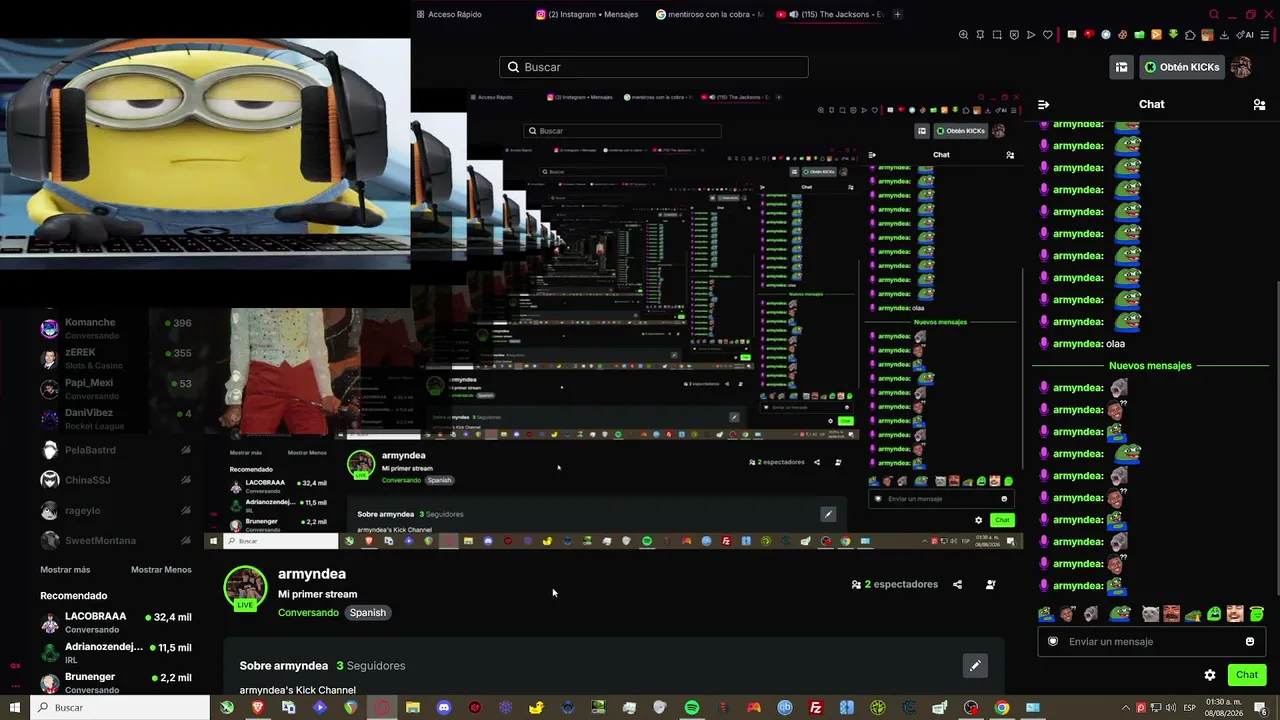Click the Nuevos mensajes divider text
Image resolution: width=1280 pixels, height=720 pixels.
coord(1150,366)
